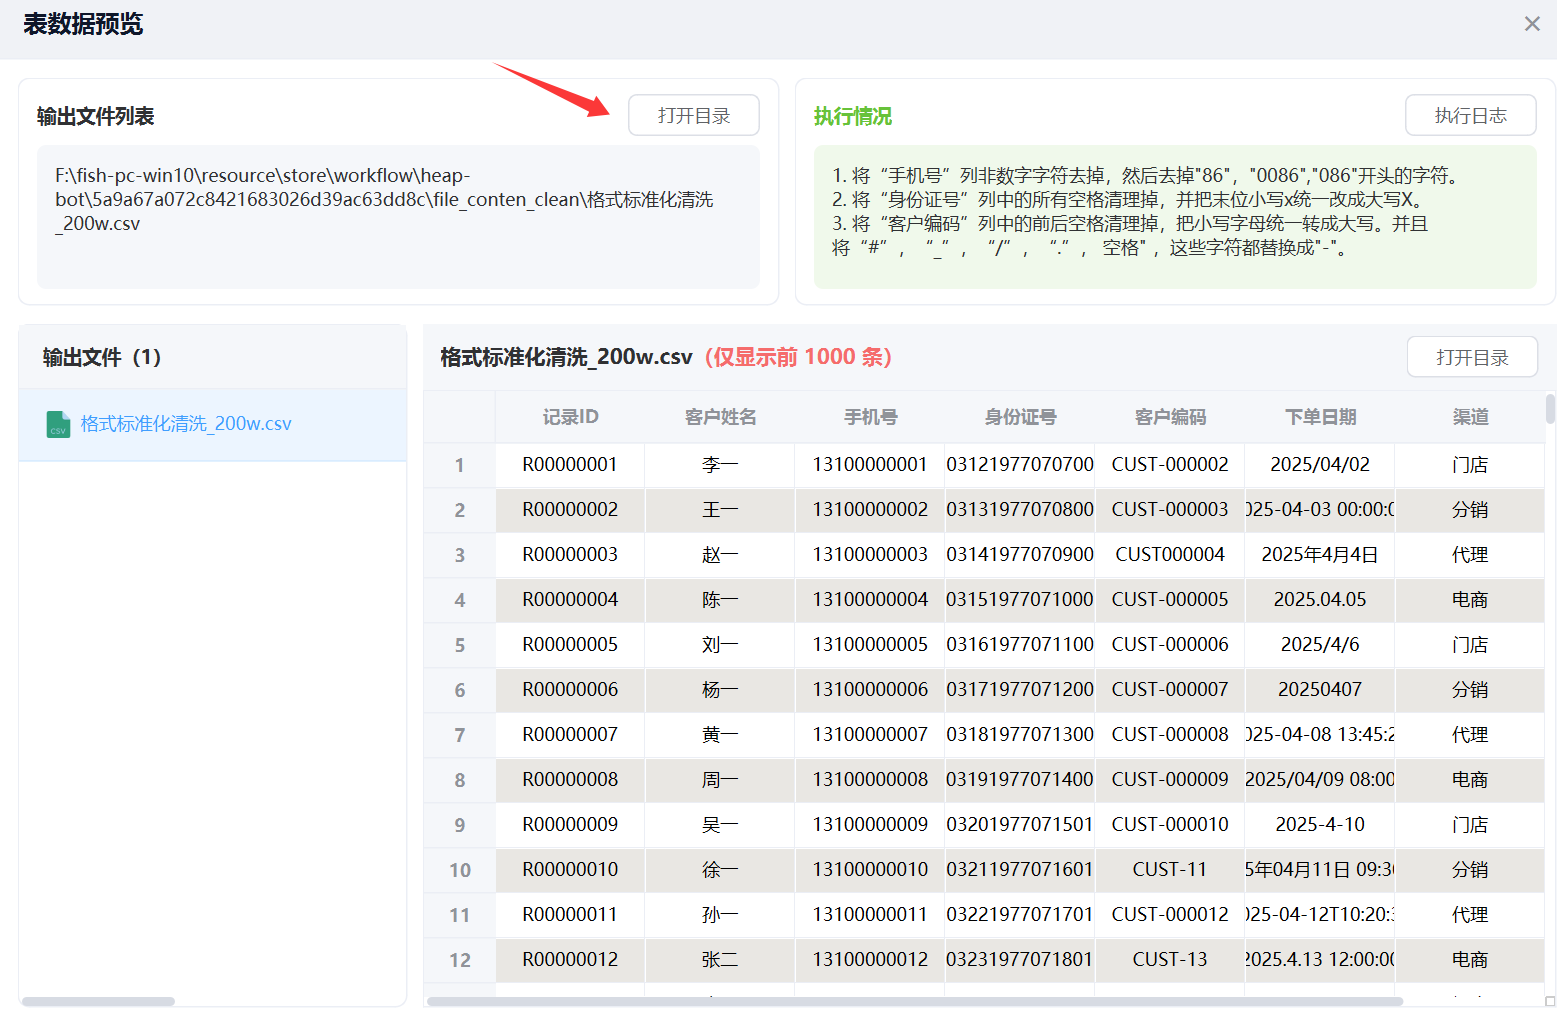This screenshot has width=1557, height=1017.
Task: Click the 客户编码 column header
Action: [x=1170, y=417]
